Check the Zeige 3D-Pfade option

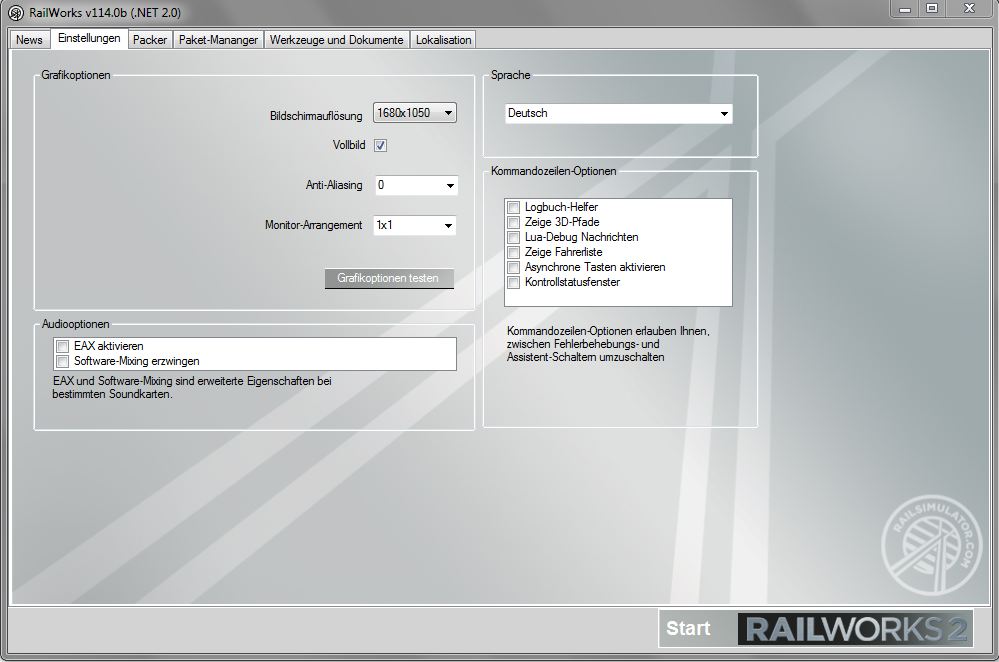514,222
